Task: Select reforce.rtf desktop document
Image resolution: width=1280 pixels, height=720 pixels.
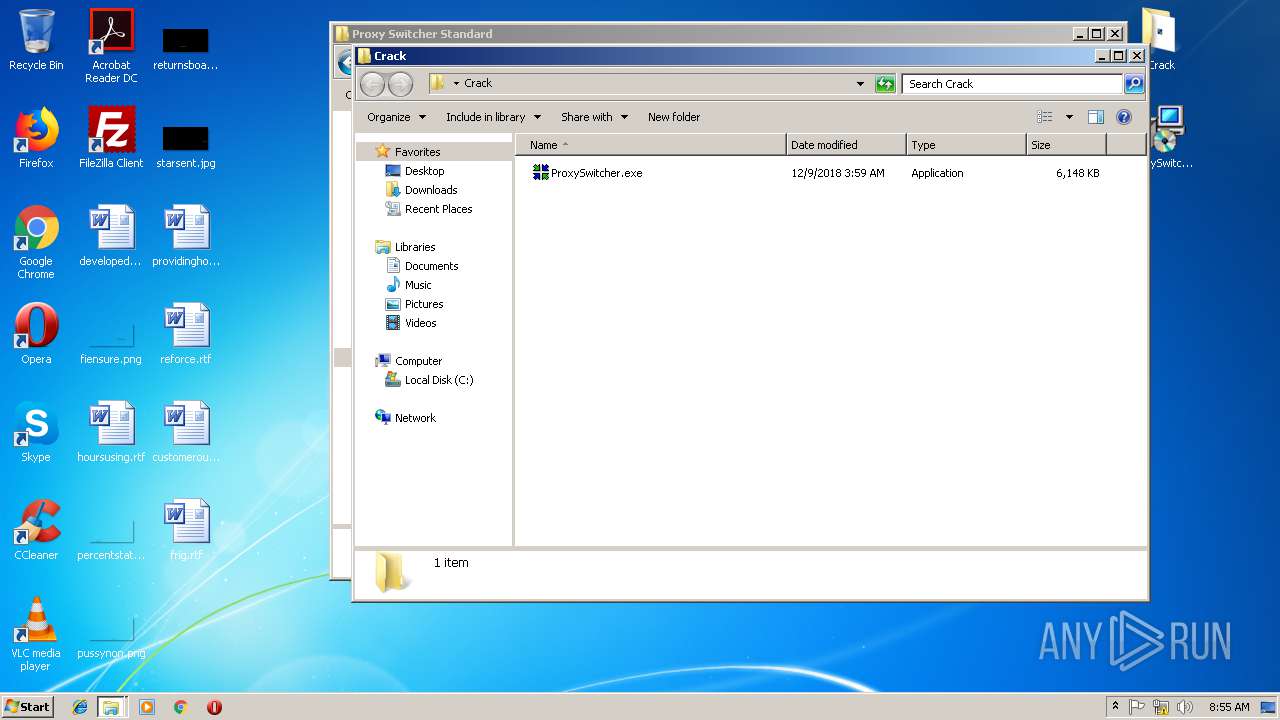Action: pos(186,334)
